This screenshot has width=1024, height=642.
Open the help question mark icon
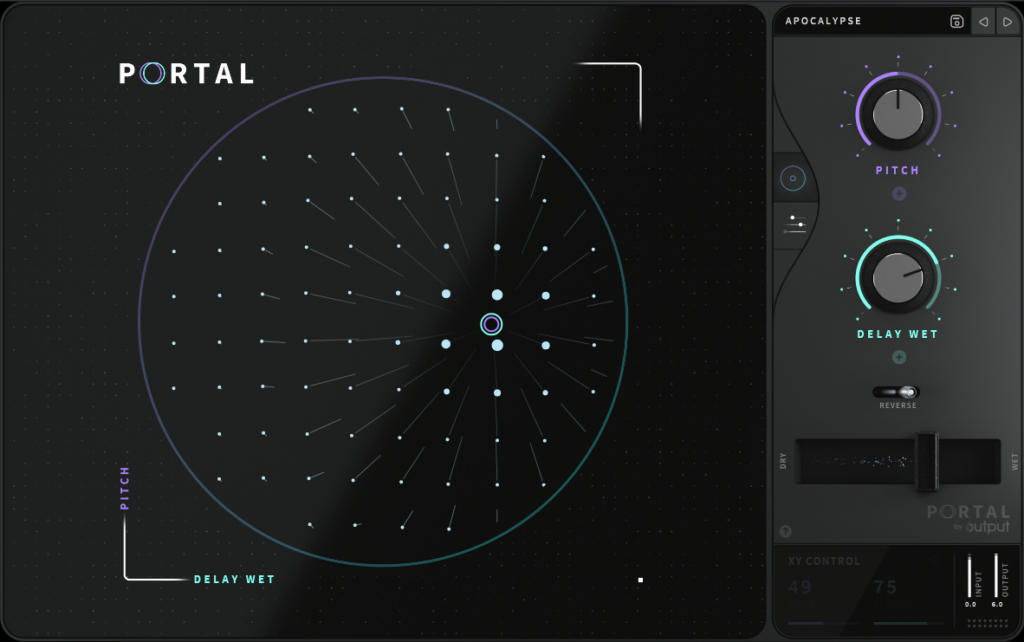[x=785, y=531]
